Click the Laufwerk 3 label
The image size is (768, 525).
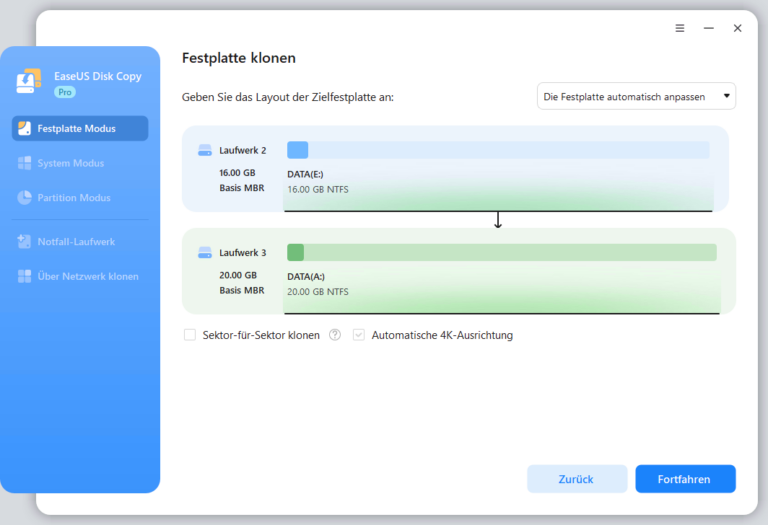click(x=242, y=253)
